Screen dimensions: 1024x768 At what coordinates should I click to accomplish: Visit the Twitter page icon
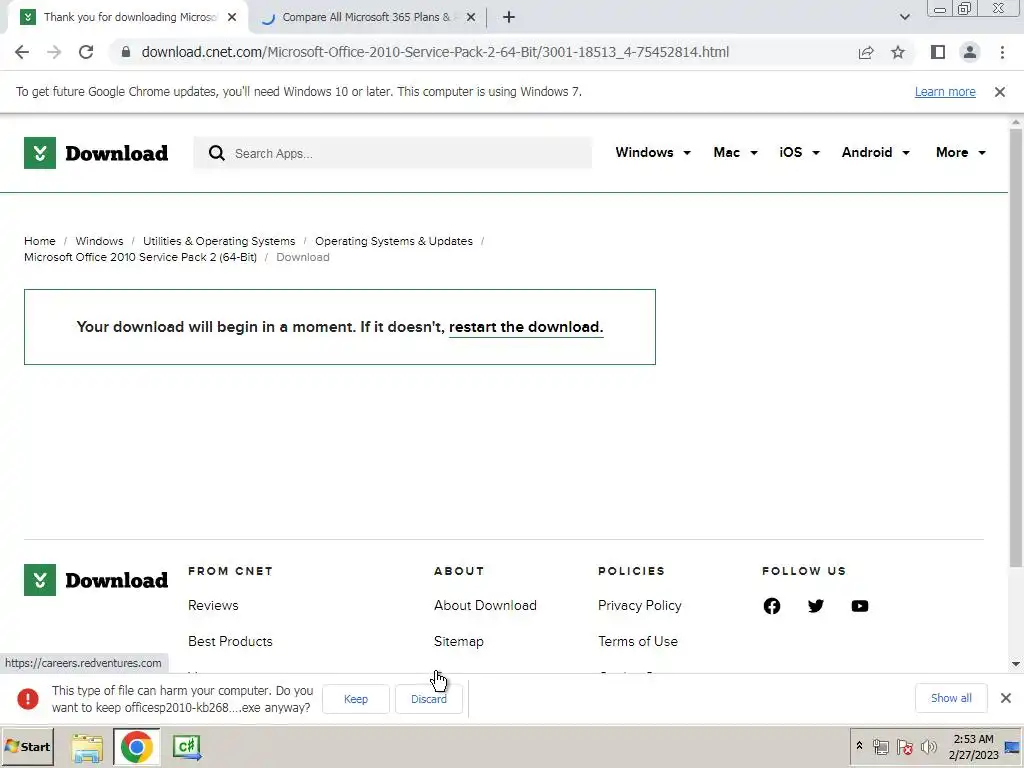[x=816, y=606]
